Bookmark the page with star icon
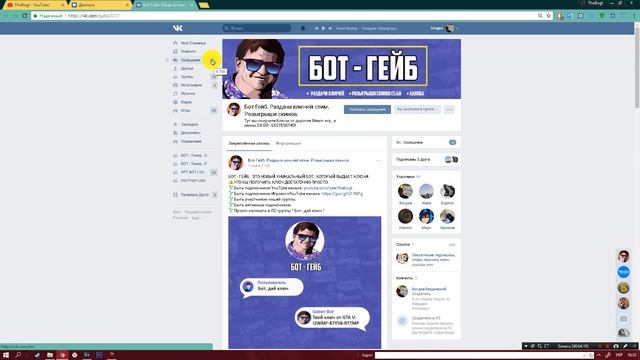 [549, 16]
